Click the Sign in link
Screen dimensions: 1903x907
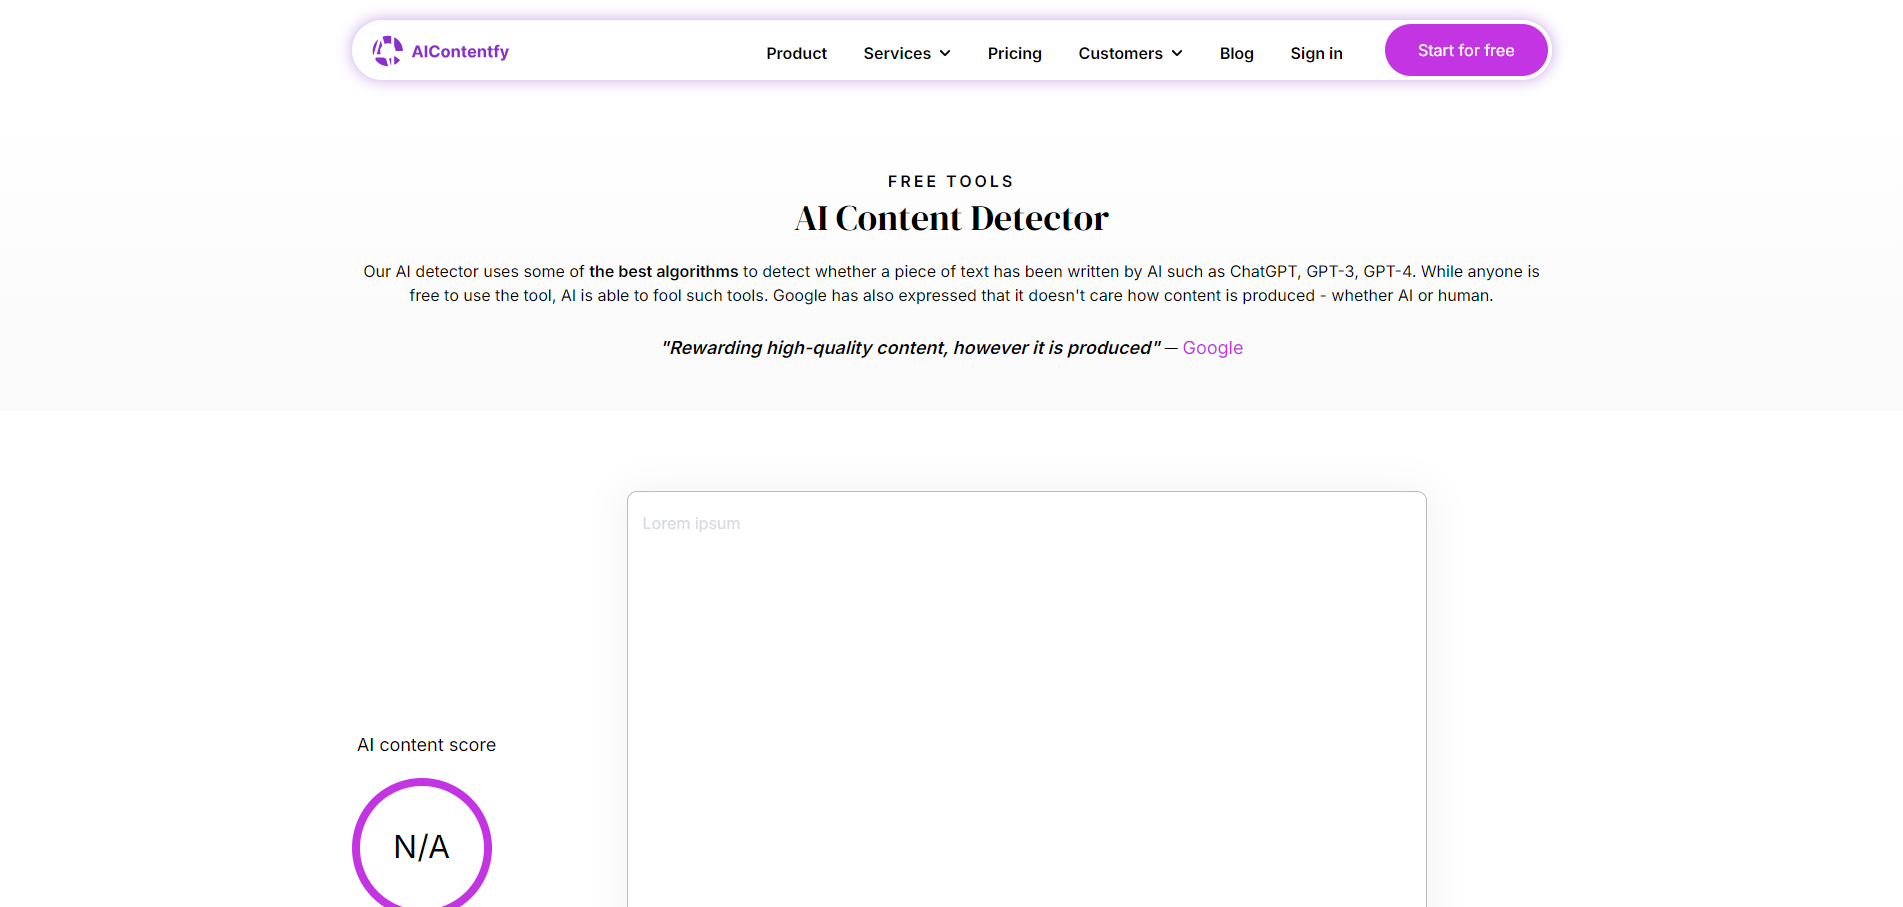1316,53
